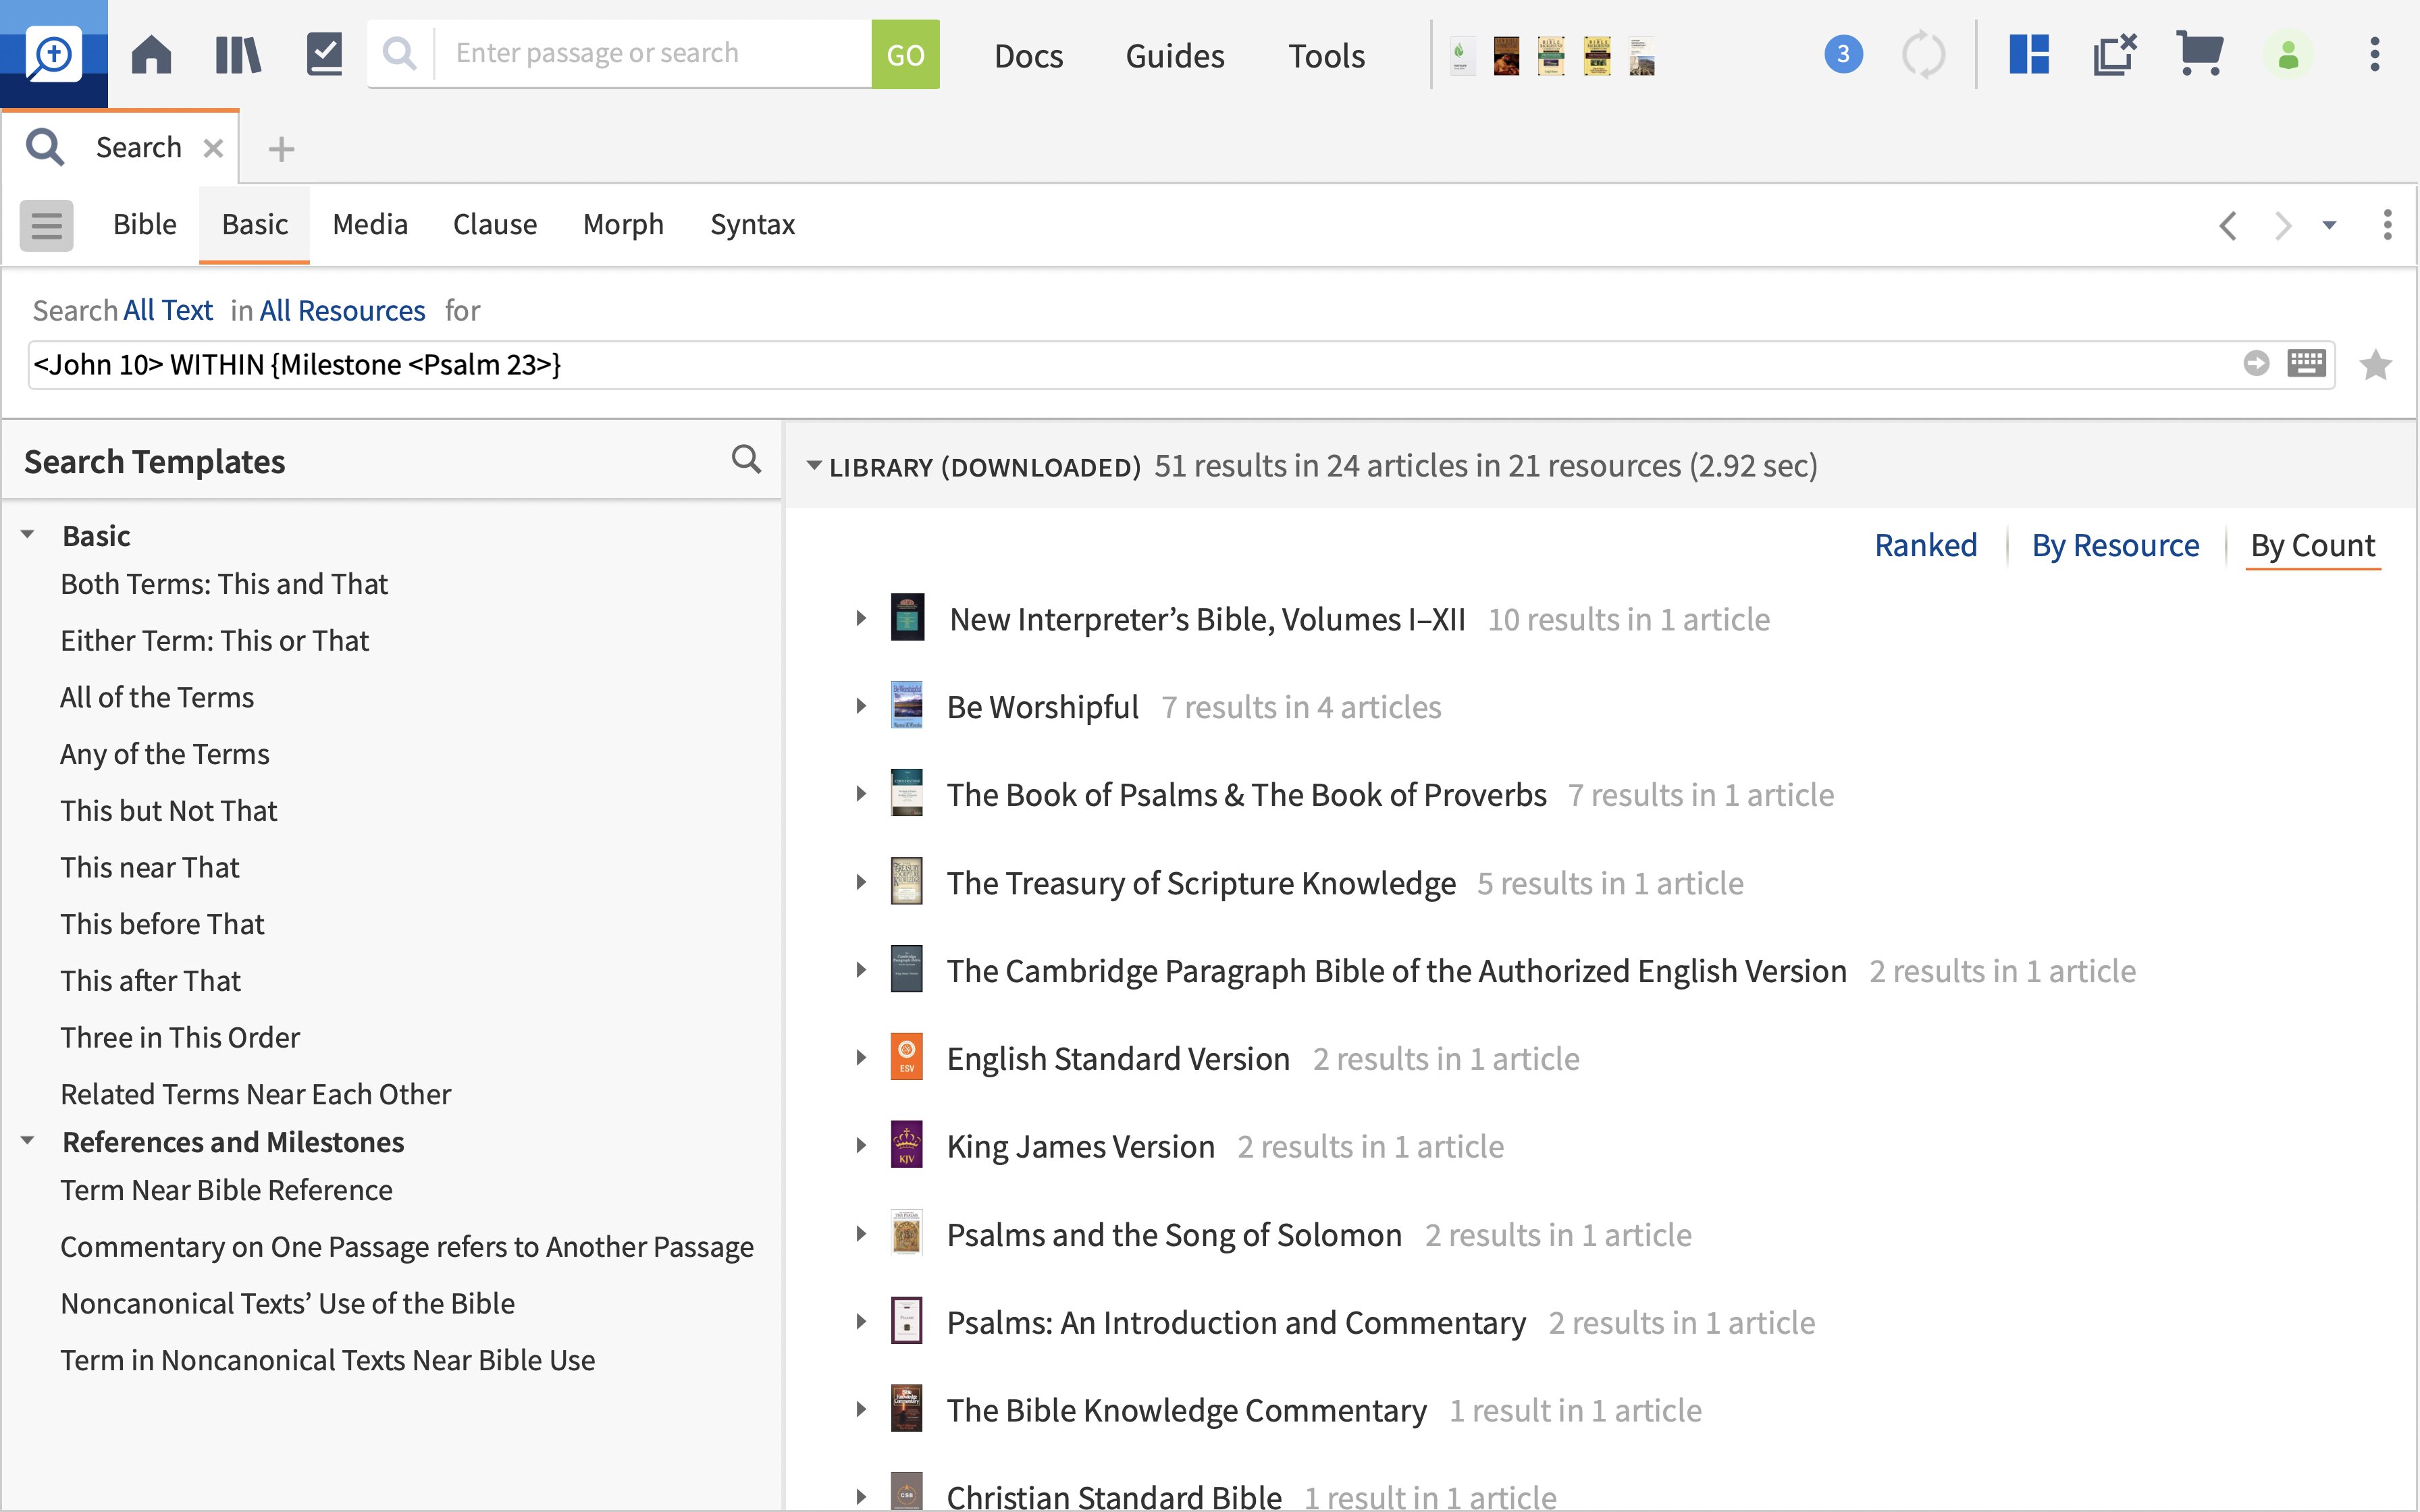Close the Search panel tab
This screenshot has height=1512, width=2420.
[x=213, y=148]
